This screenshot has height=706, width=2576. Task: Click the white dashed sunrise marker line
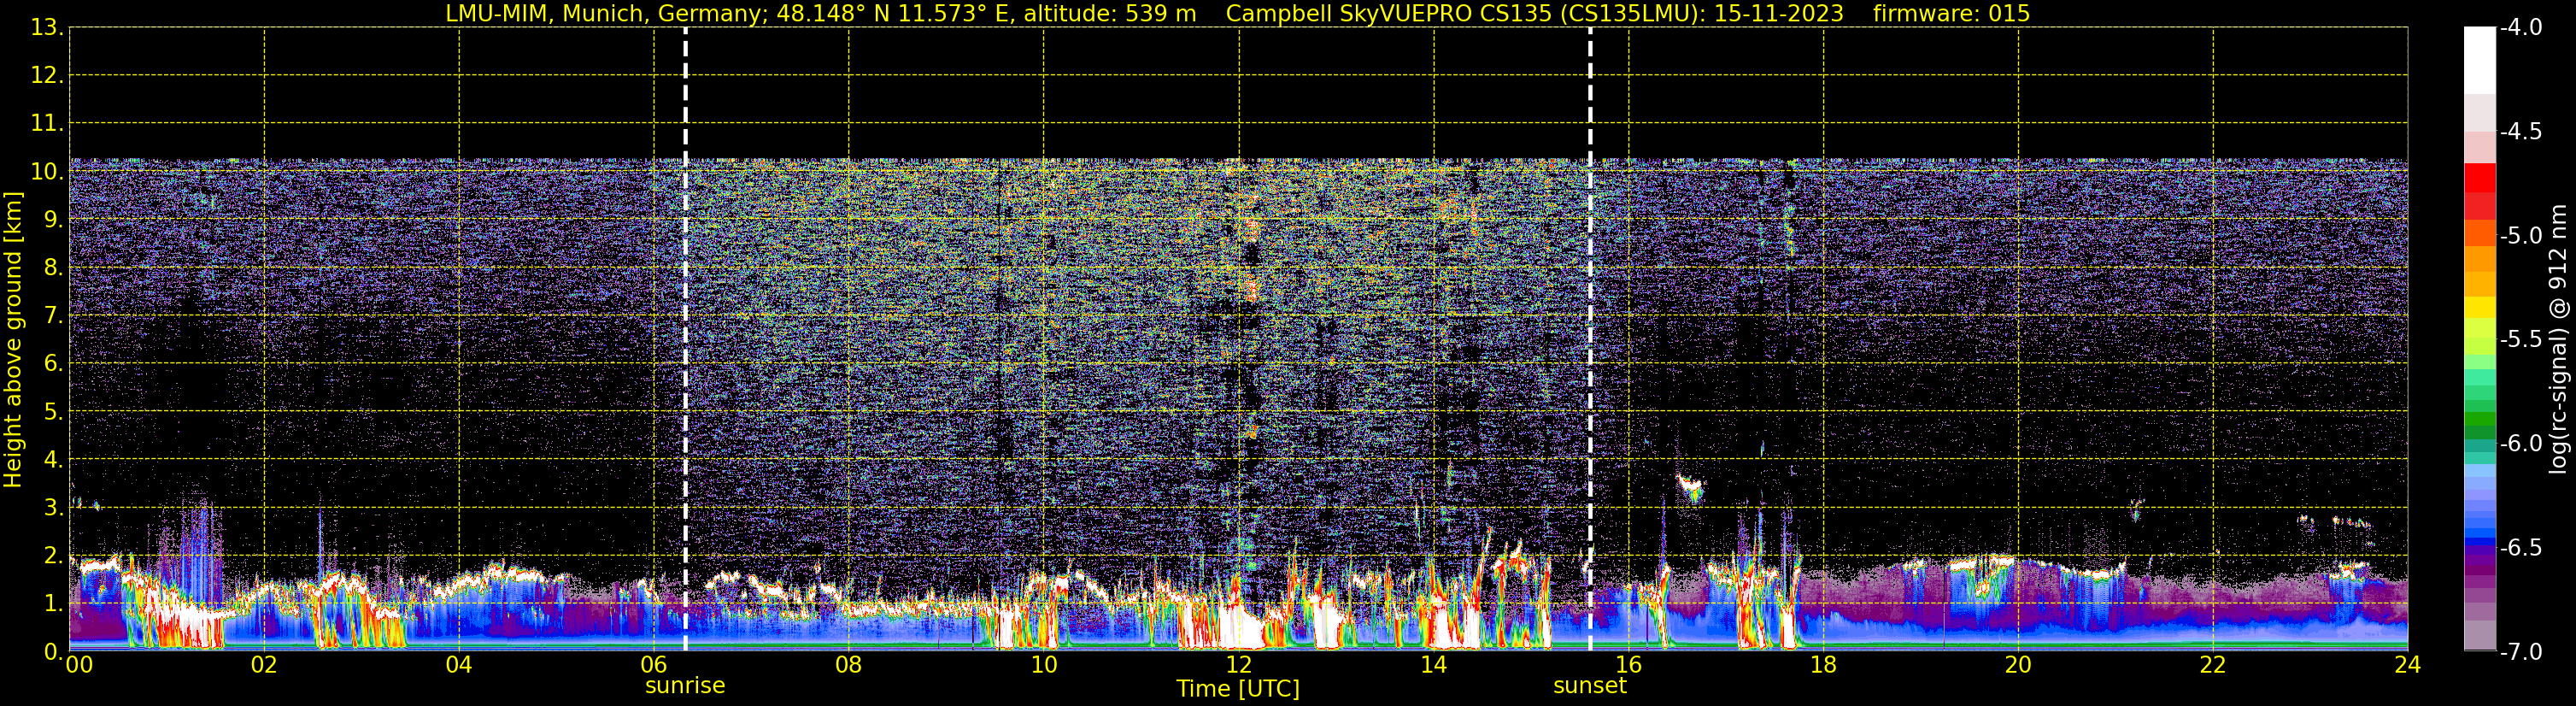[685, 340]
